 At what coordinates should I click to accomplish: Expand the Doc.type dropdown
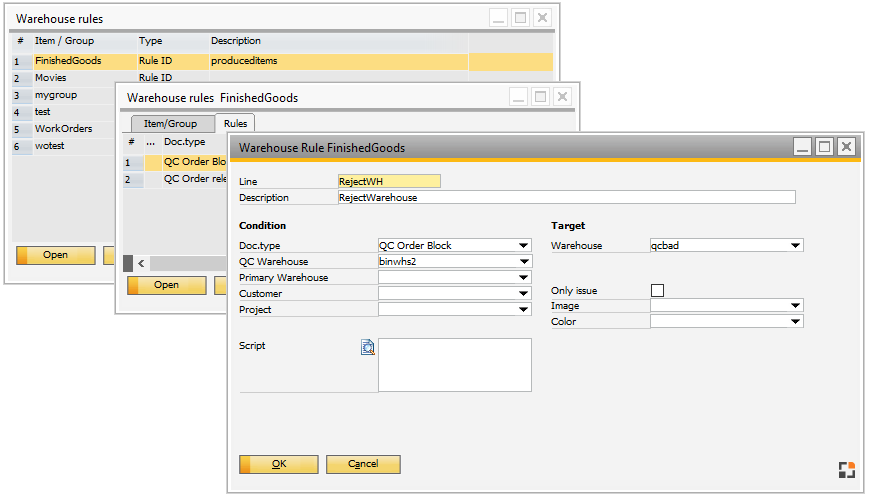pyautogui.click(x=524, y=246)
